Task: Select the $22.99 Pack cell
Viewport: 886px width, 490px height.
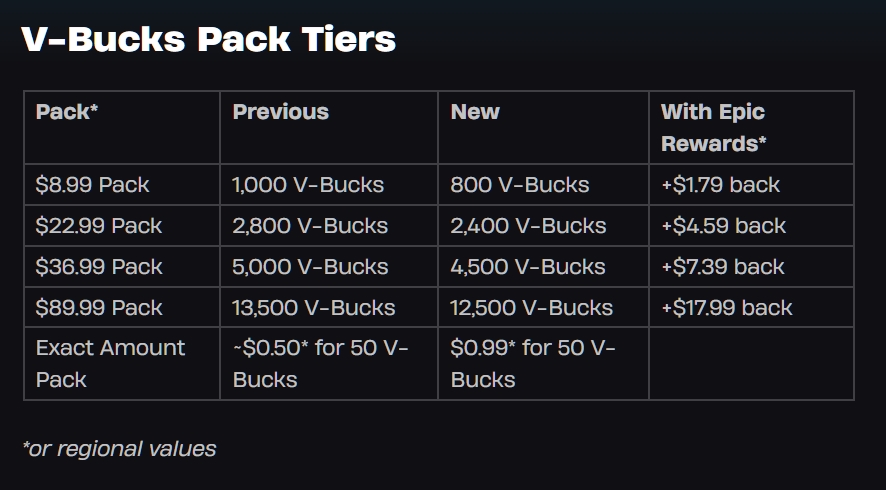Action: [98, 226]
